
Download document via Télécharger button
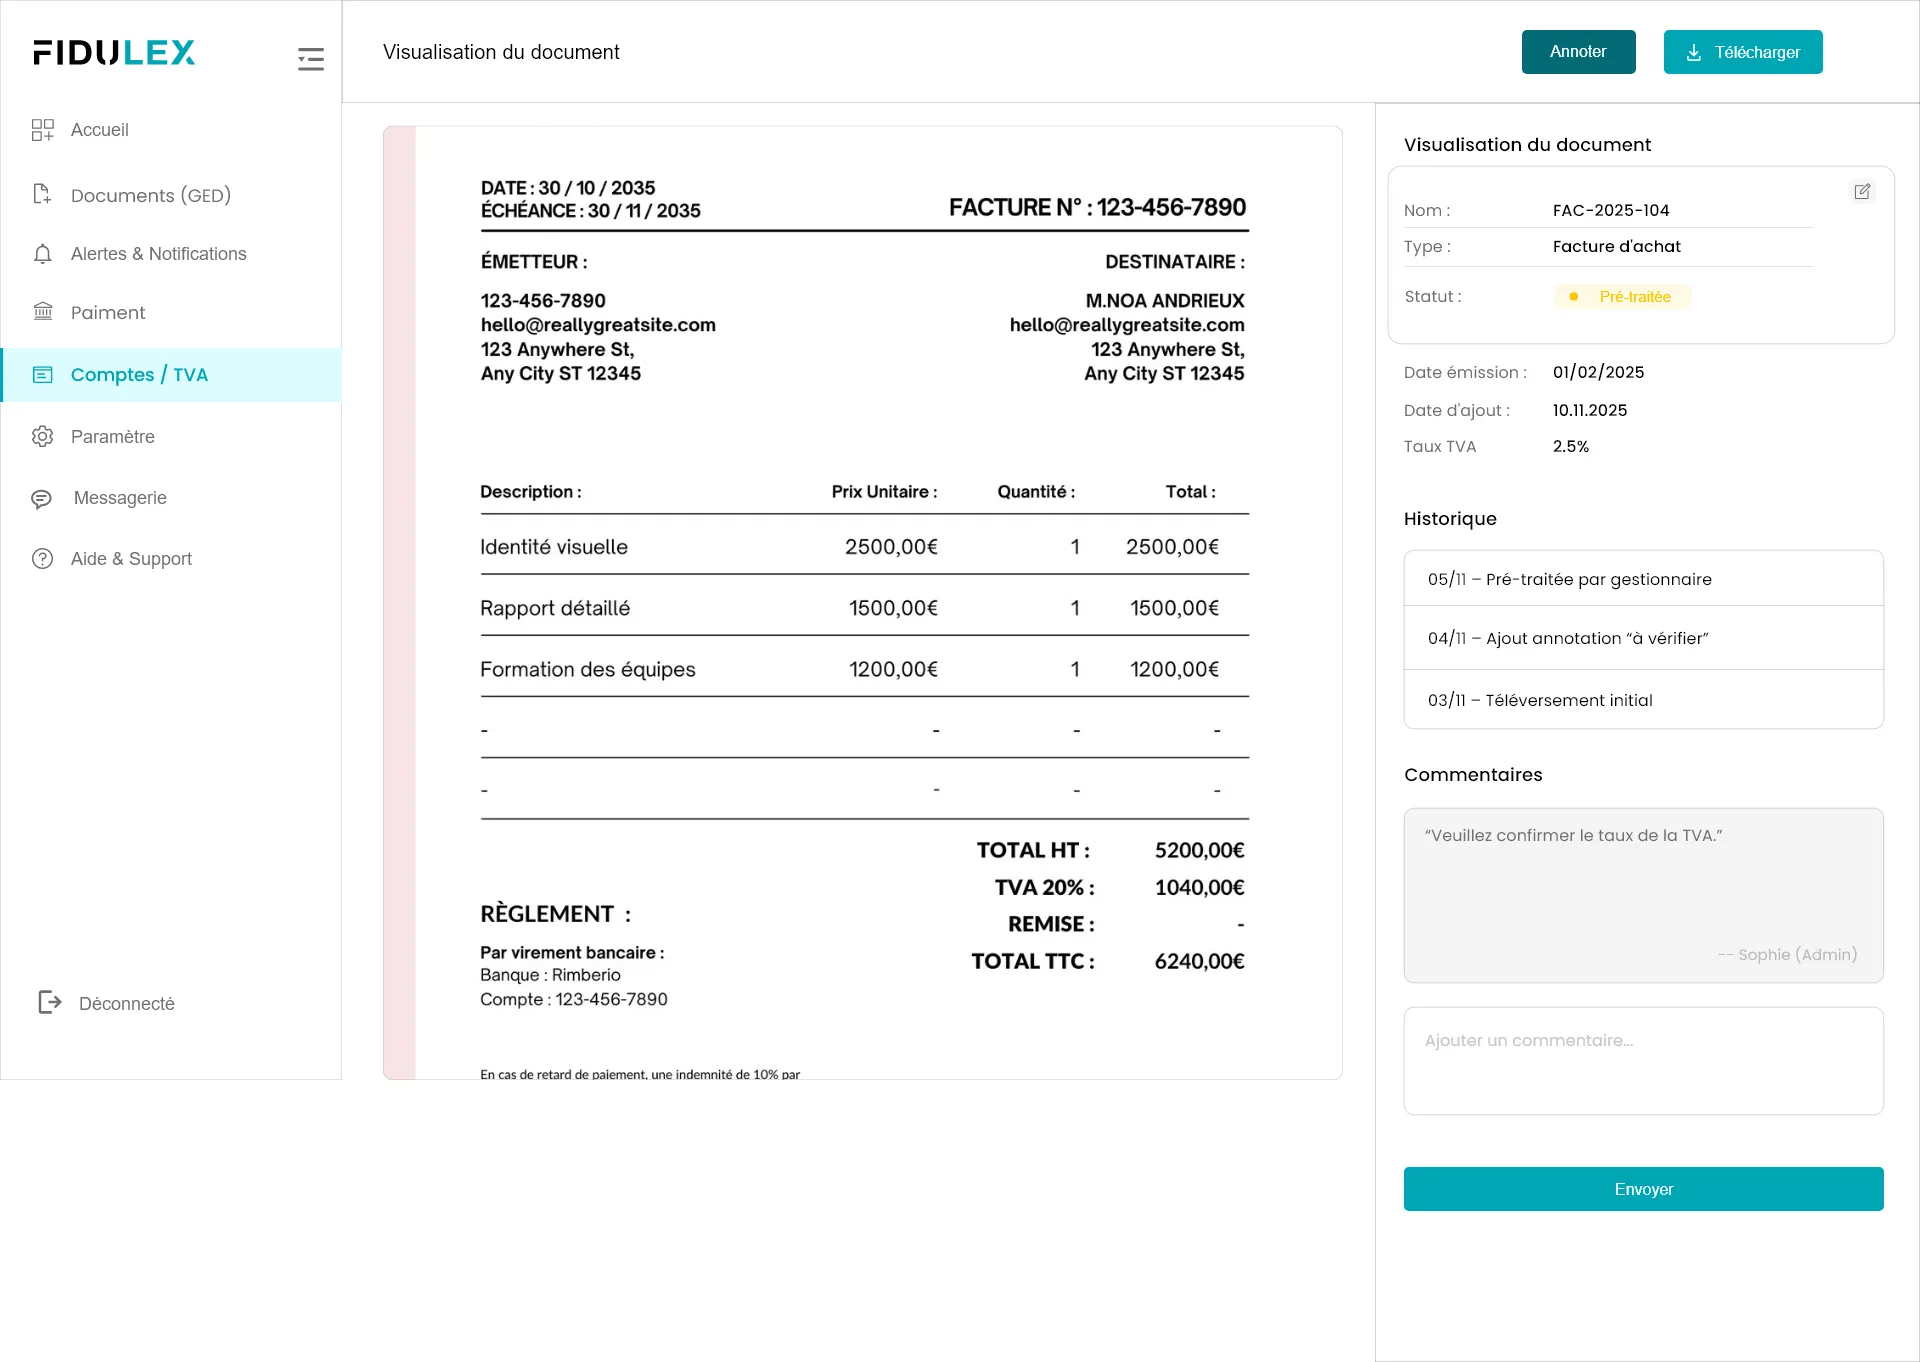tap(1742, 52)
